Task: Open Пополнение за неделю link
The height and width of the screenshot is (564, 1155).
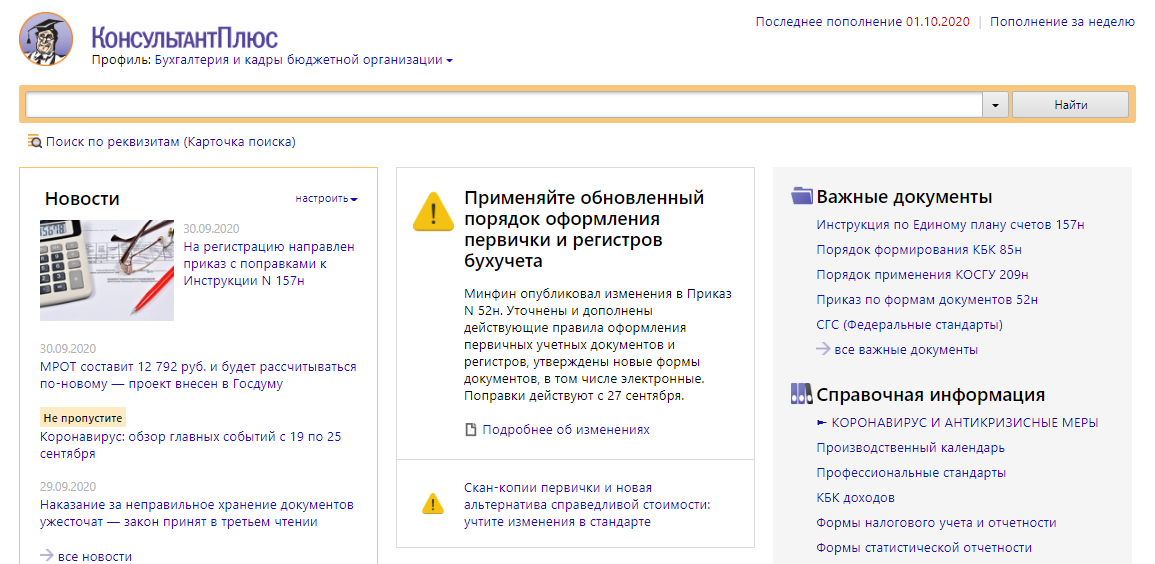Action: pyautogui.click(x=1062, y=22)
